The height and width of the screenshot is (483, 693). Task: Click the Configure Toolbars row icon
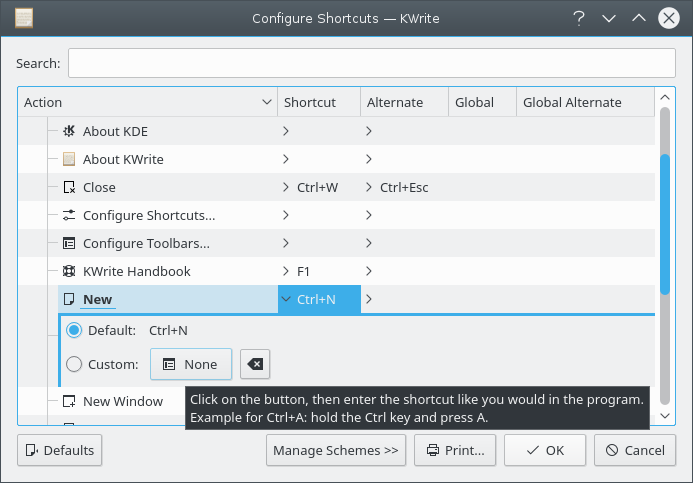click(x=69, y=243)
